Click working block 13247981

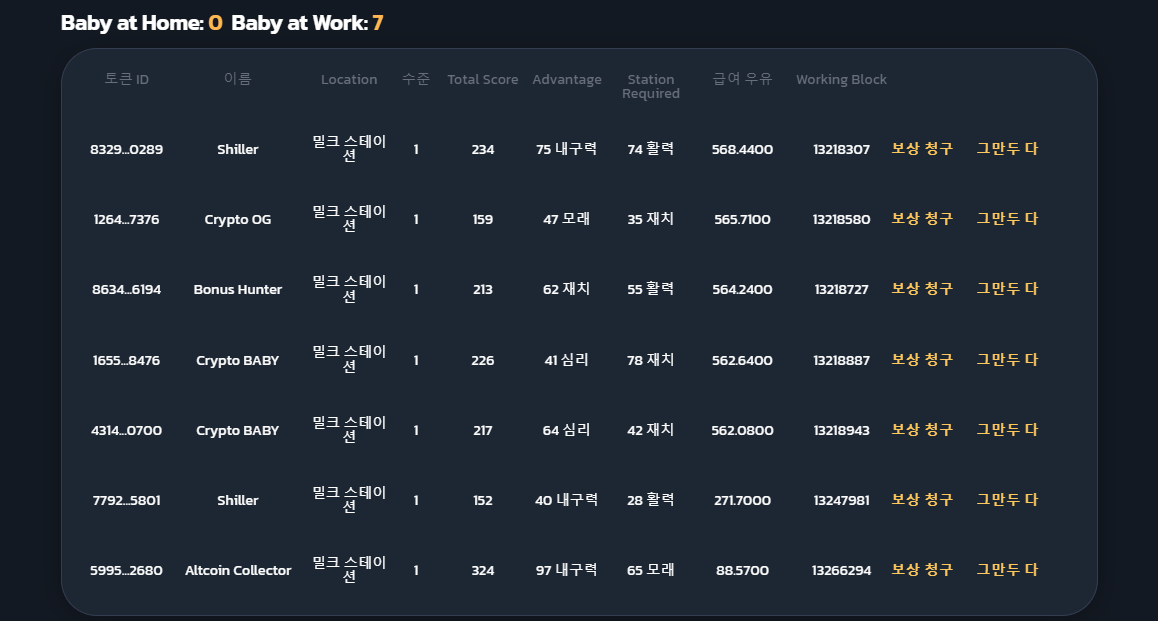[x=841, y=501]
